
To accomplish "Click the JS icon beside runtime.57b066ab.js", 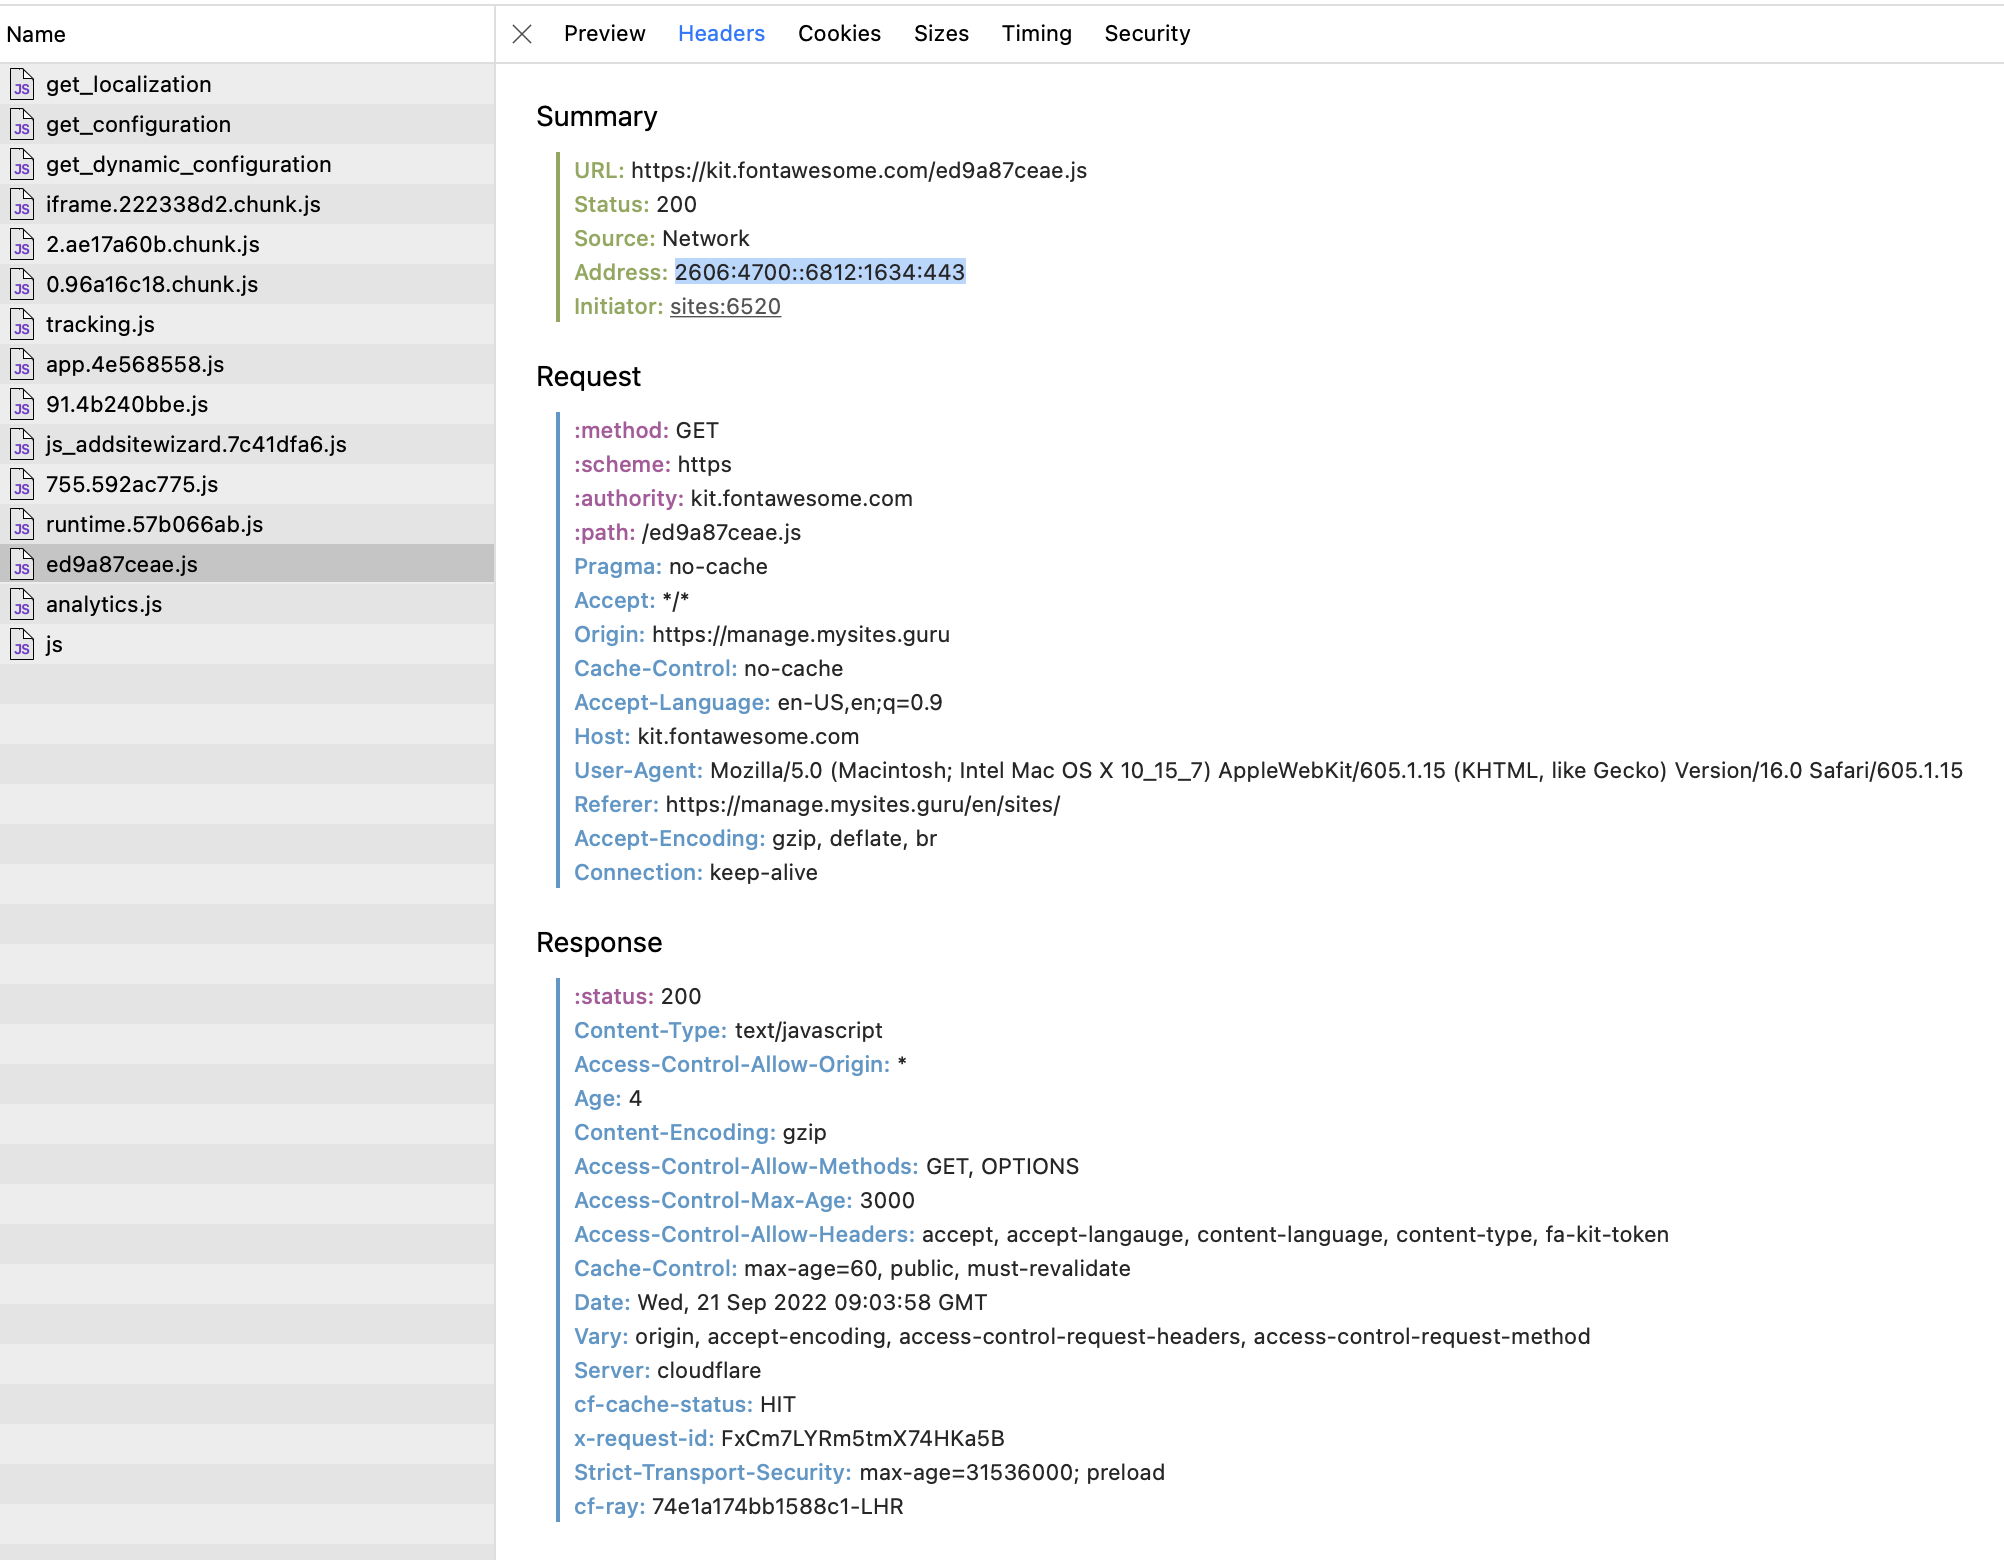I will [22, 524].
